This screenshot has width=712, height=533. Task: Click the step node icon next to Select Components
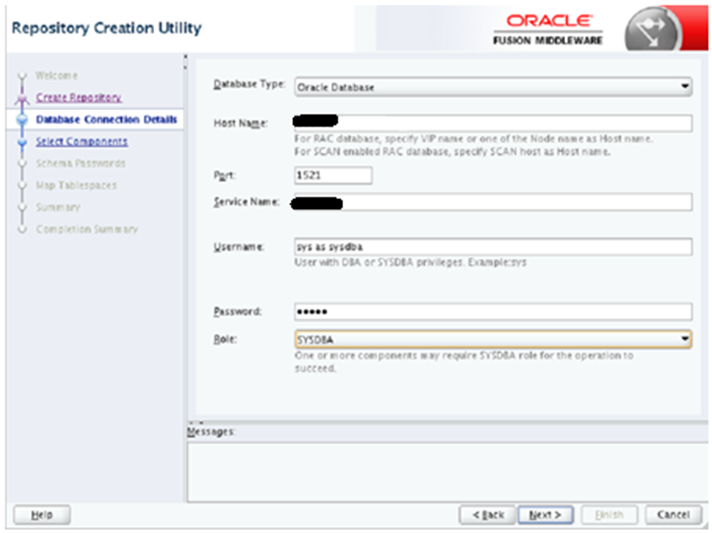pos(22,142)
